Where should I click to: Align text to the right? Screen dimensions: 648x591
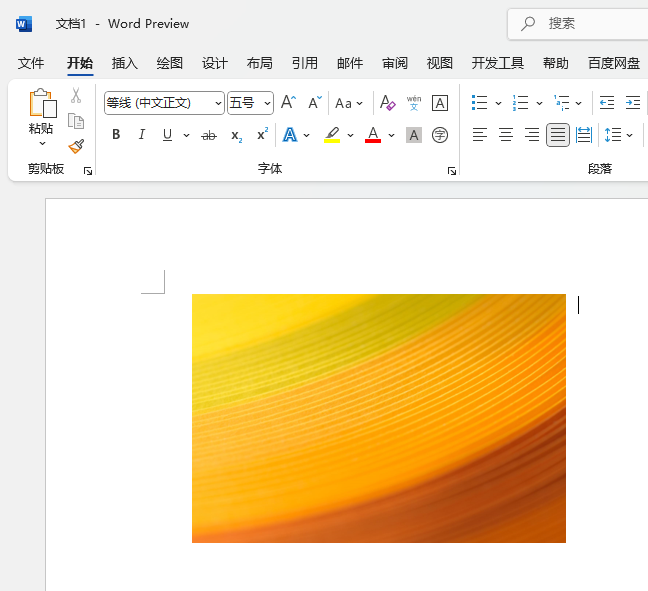pyautogui.click(x=532, y=135)
